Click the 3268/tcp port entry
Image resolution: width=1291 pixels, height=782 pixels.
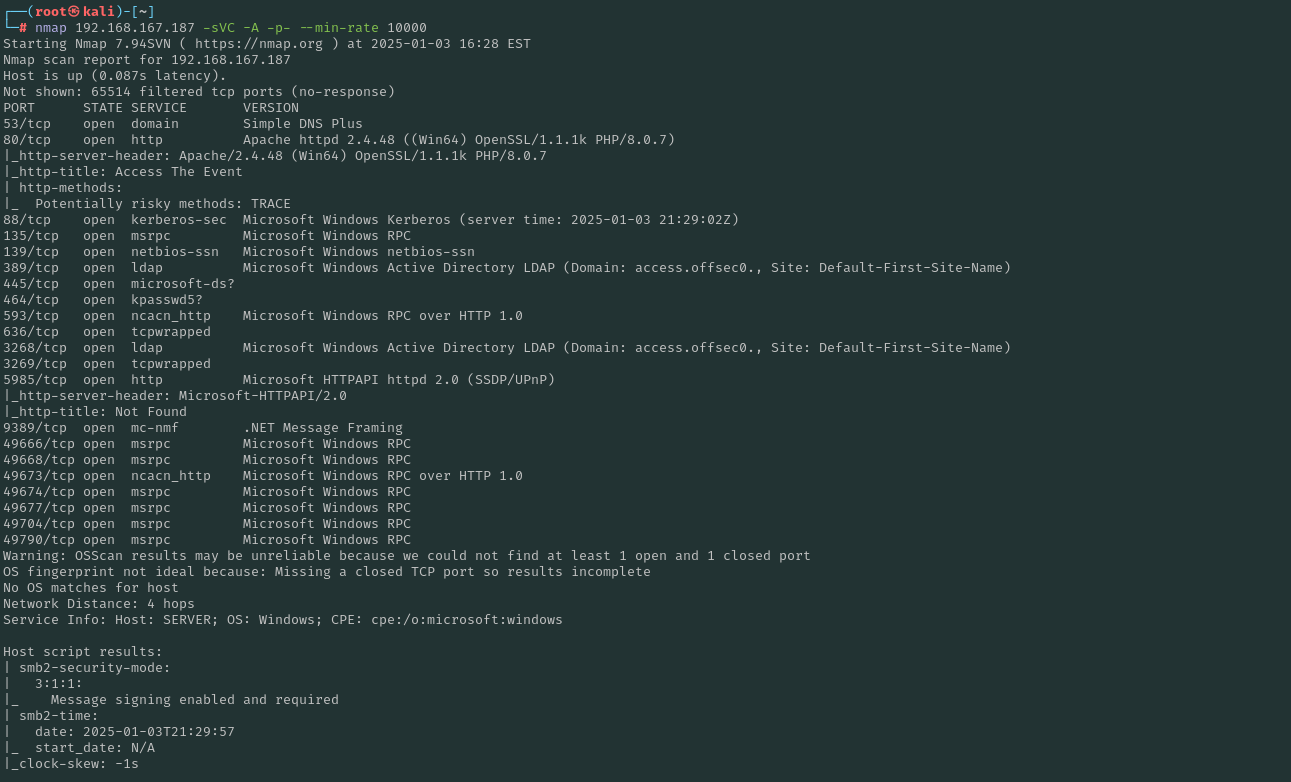35,348
